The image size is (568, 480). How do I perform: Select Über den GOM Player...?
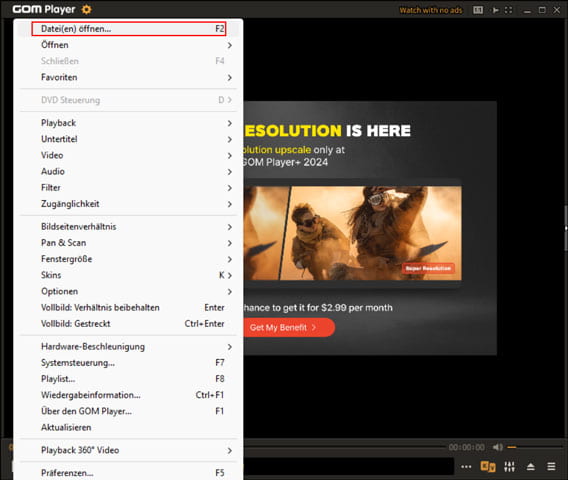pos(129,411)
